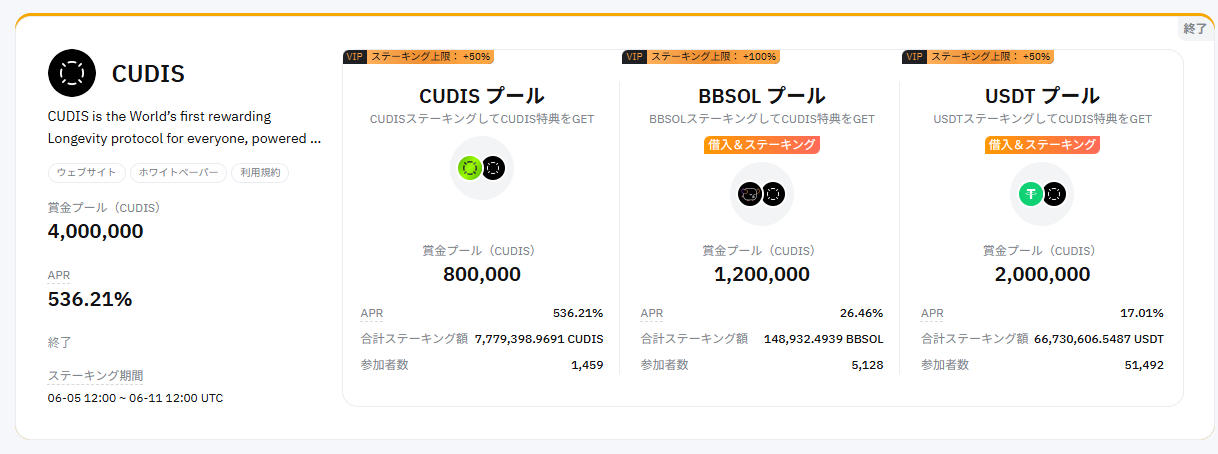
Task: Click the truncated CUDIS description text
Action: pos(185,128)
